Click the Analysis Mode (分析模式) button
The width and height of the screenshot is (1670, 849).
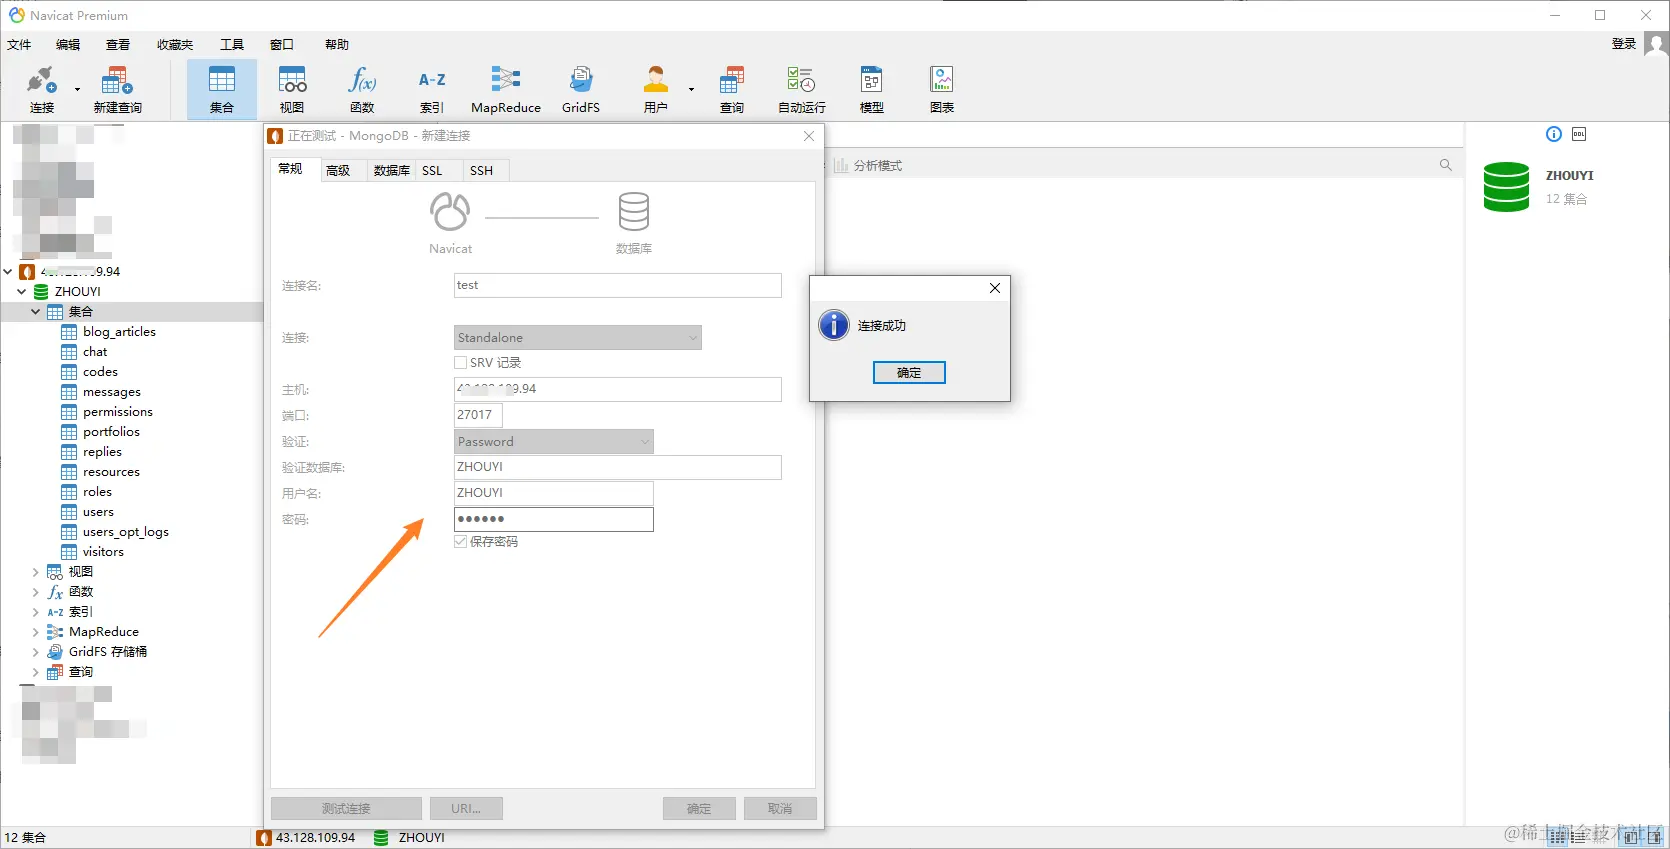coord(868,166)
